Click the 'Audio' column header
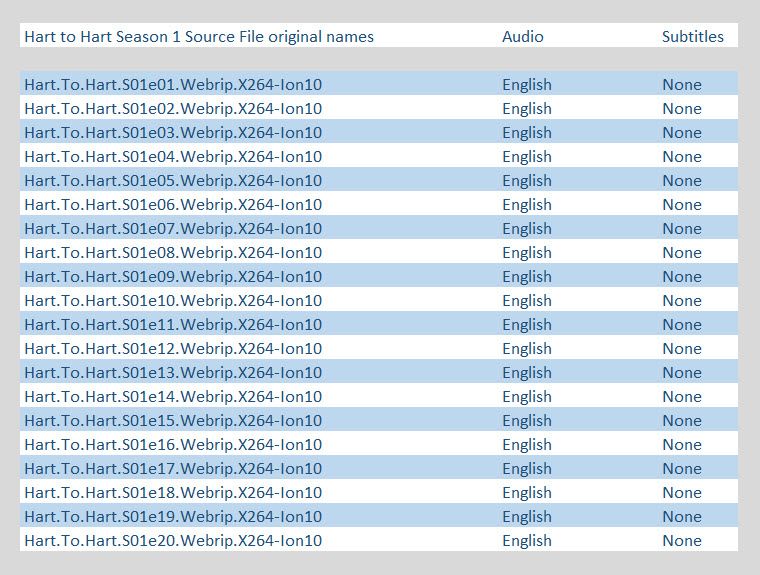This screenshot has height=575, width=760. (x=522, y=36)
